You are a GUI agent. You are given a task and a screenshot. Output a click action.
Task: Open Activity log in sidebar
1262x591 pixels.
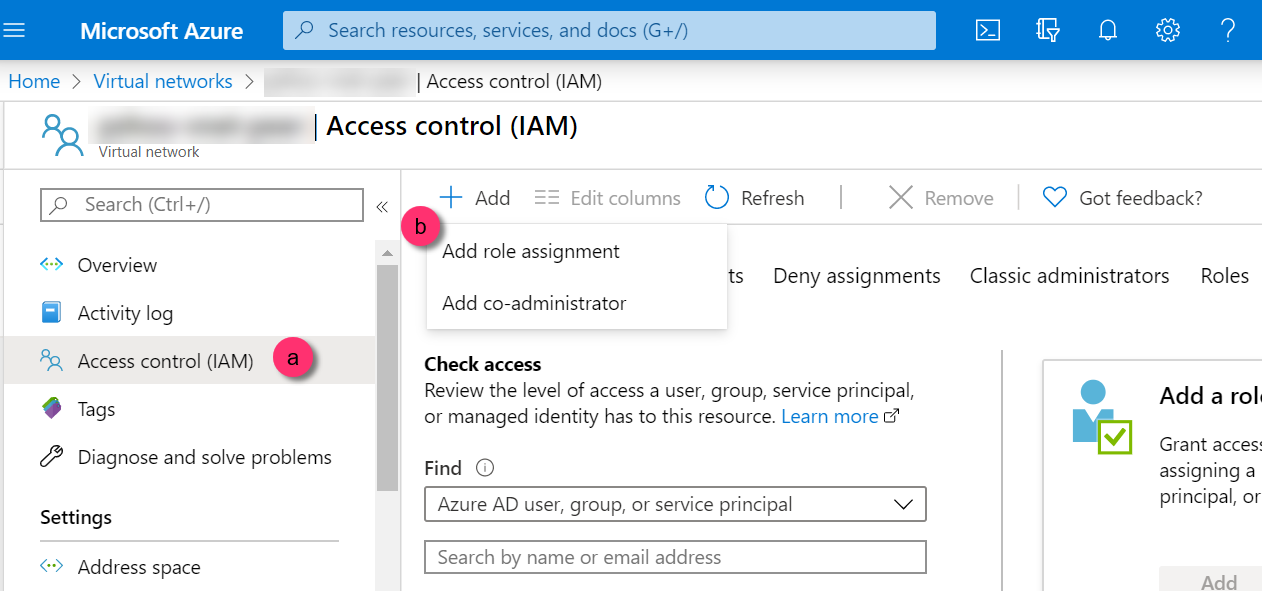pos(125,313)
